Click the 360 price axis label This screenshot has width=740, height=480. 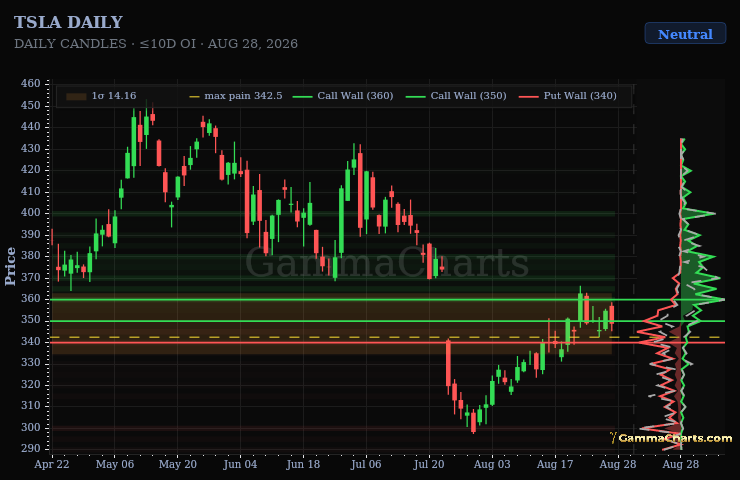pos(31,298)
